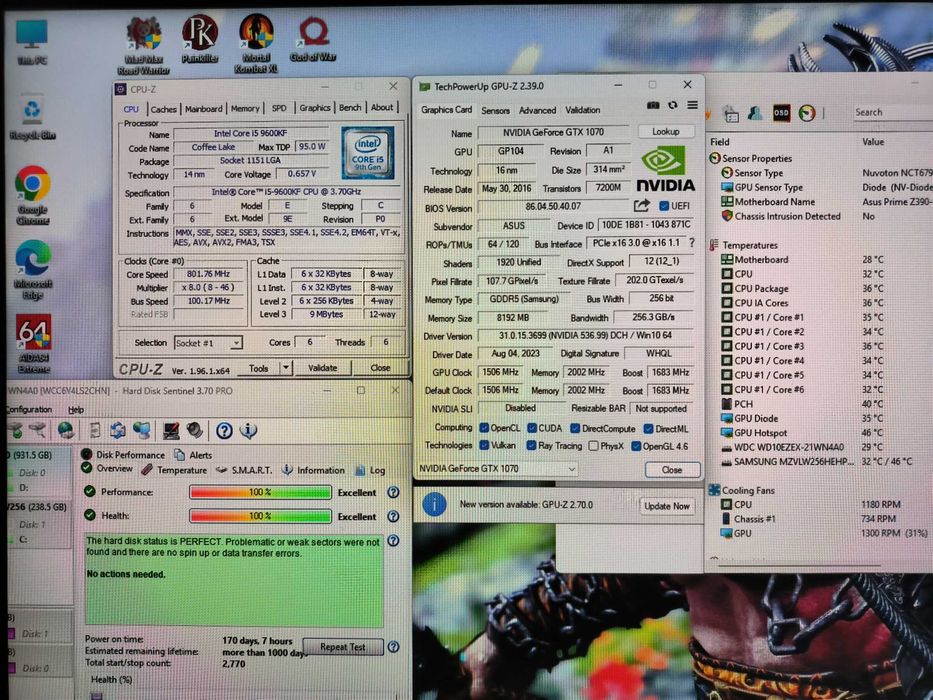
Task: Click the Repeat Test button
Action: point(342,647)
